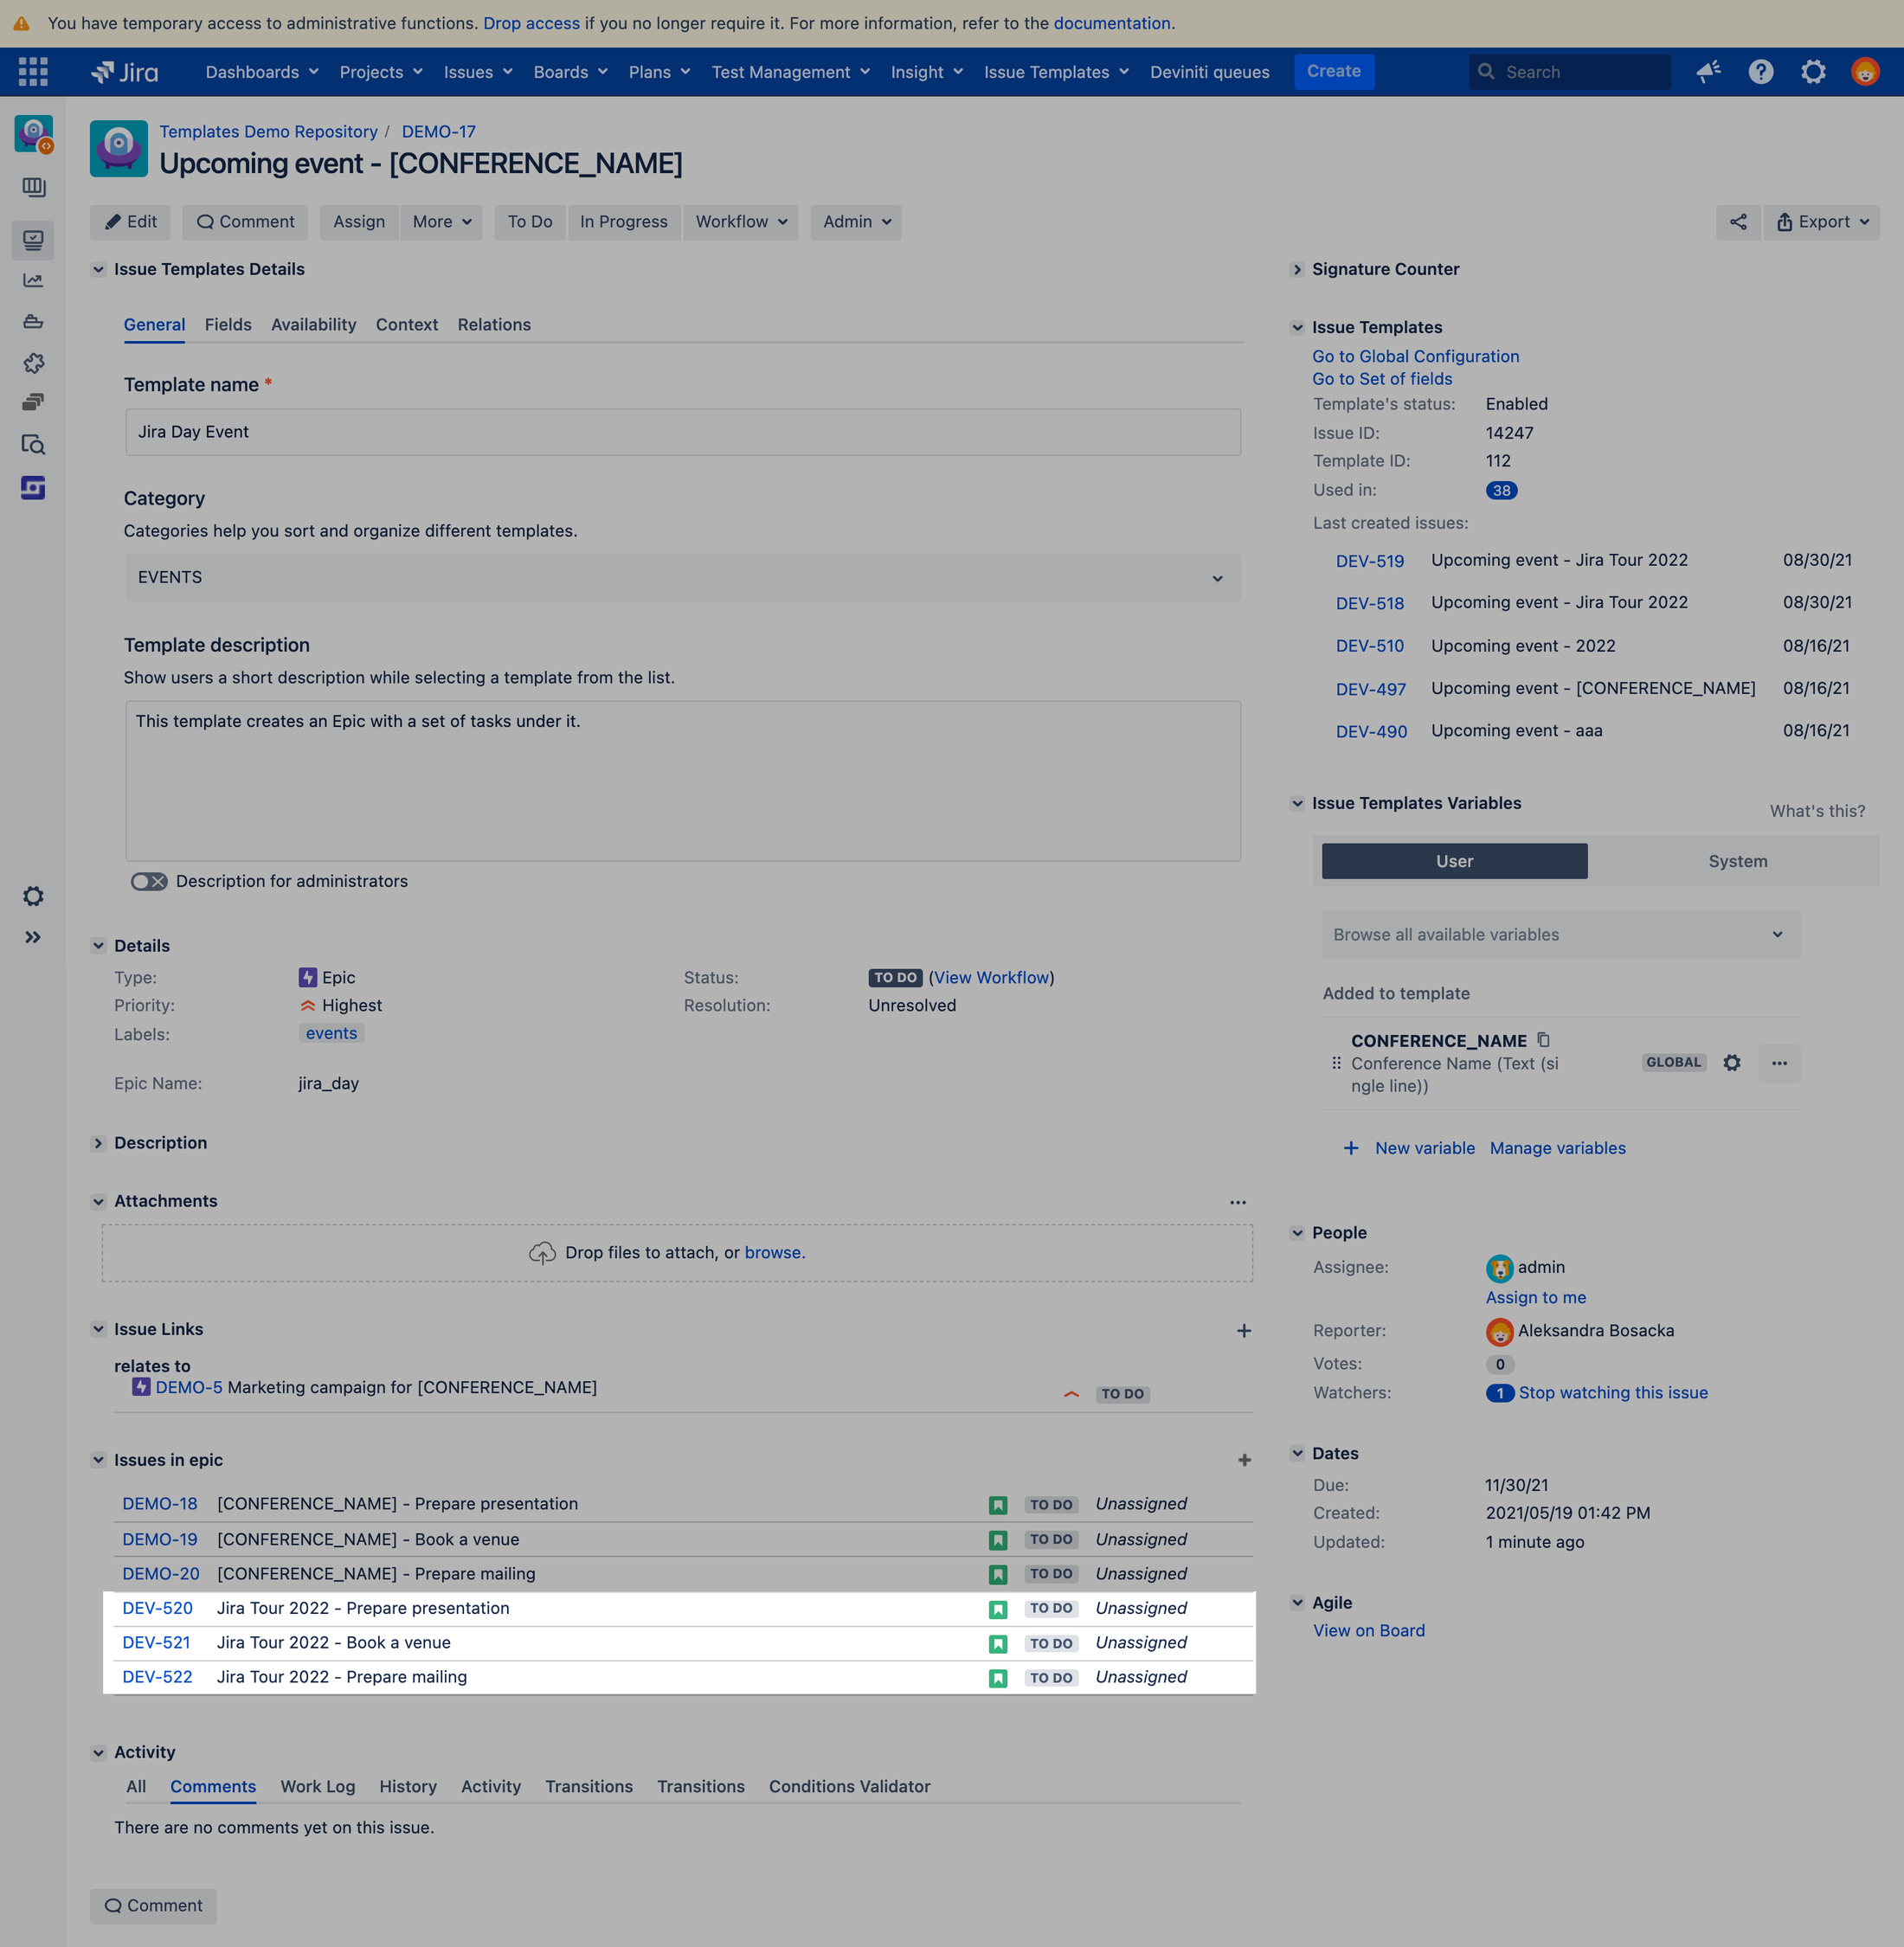
Task: Open issue DEV-521 link
Action: [x=156, y=1643]
